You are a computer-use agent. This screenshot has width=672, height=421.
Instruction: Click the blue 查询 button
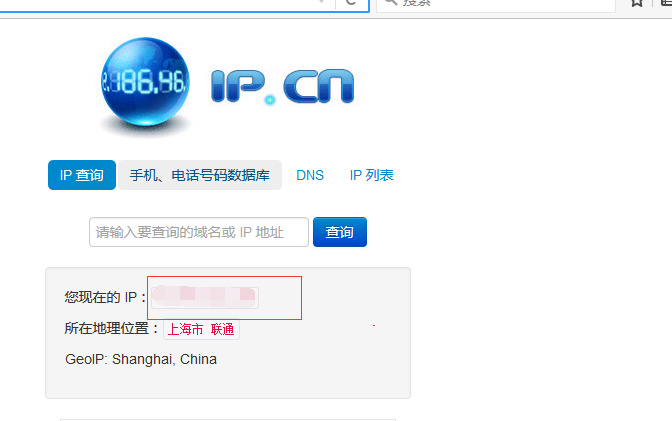(340, 232)
